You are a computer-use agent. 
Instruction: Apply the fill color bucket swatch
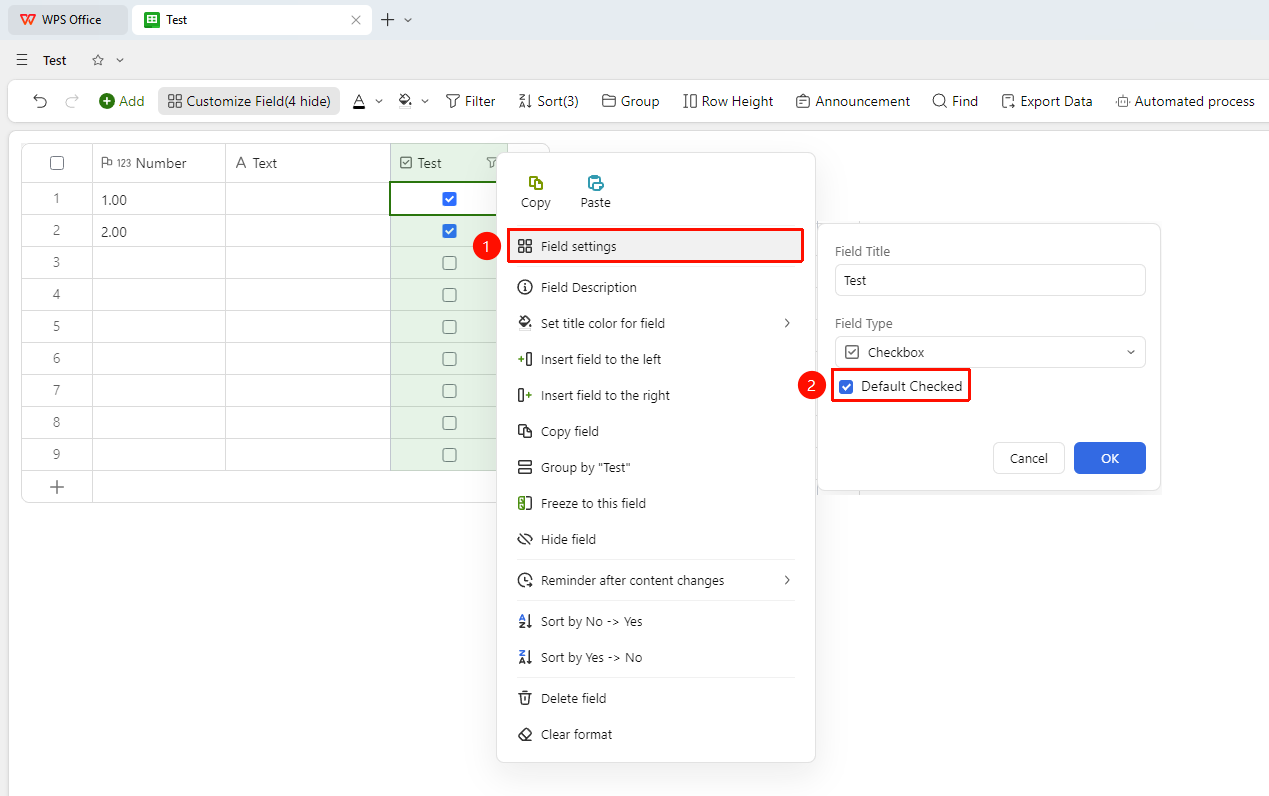click(x=405, y=101)
